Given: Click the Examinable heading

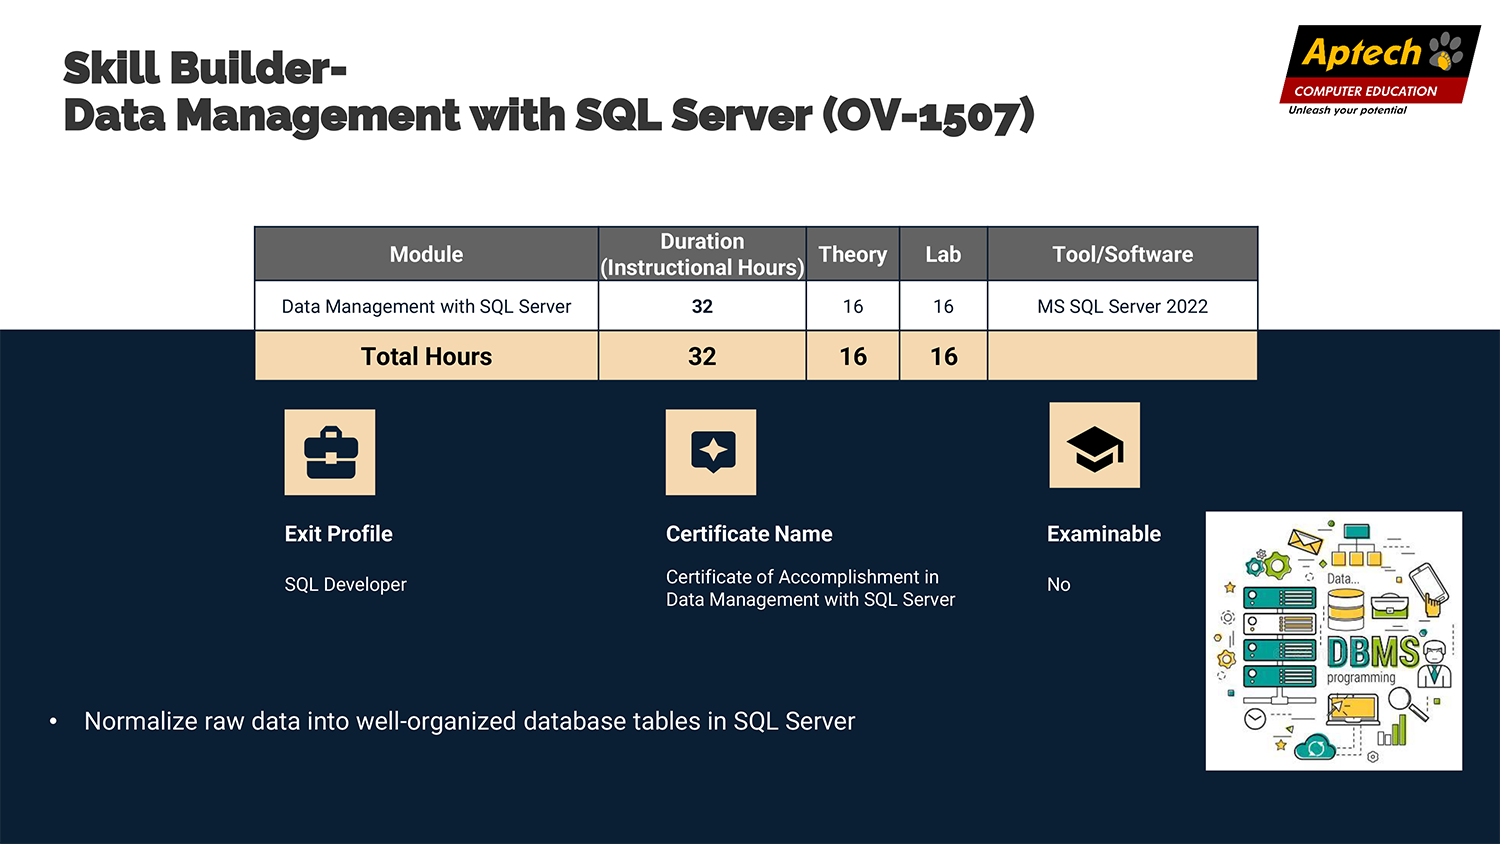Looking at the screenshot, I should (x=1103, y=534).
